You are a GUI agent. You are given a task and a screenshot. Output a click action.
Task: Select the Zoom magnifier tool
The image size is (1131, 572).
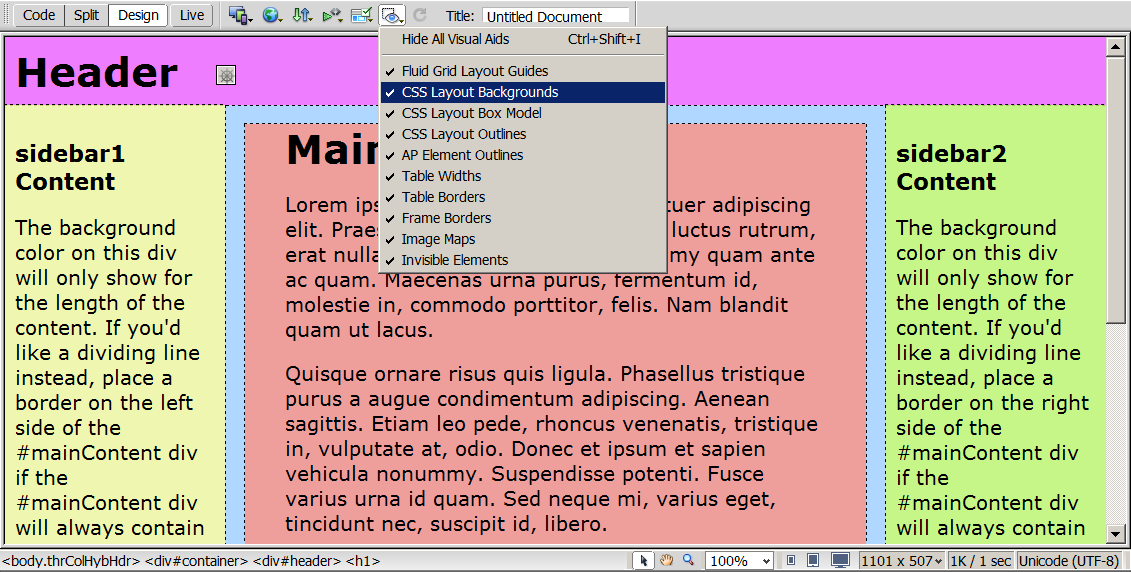pyautogui.click(x=688, y=560)
